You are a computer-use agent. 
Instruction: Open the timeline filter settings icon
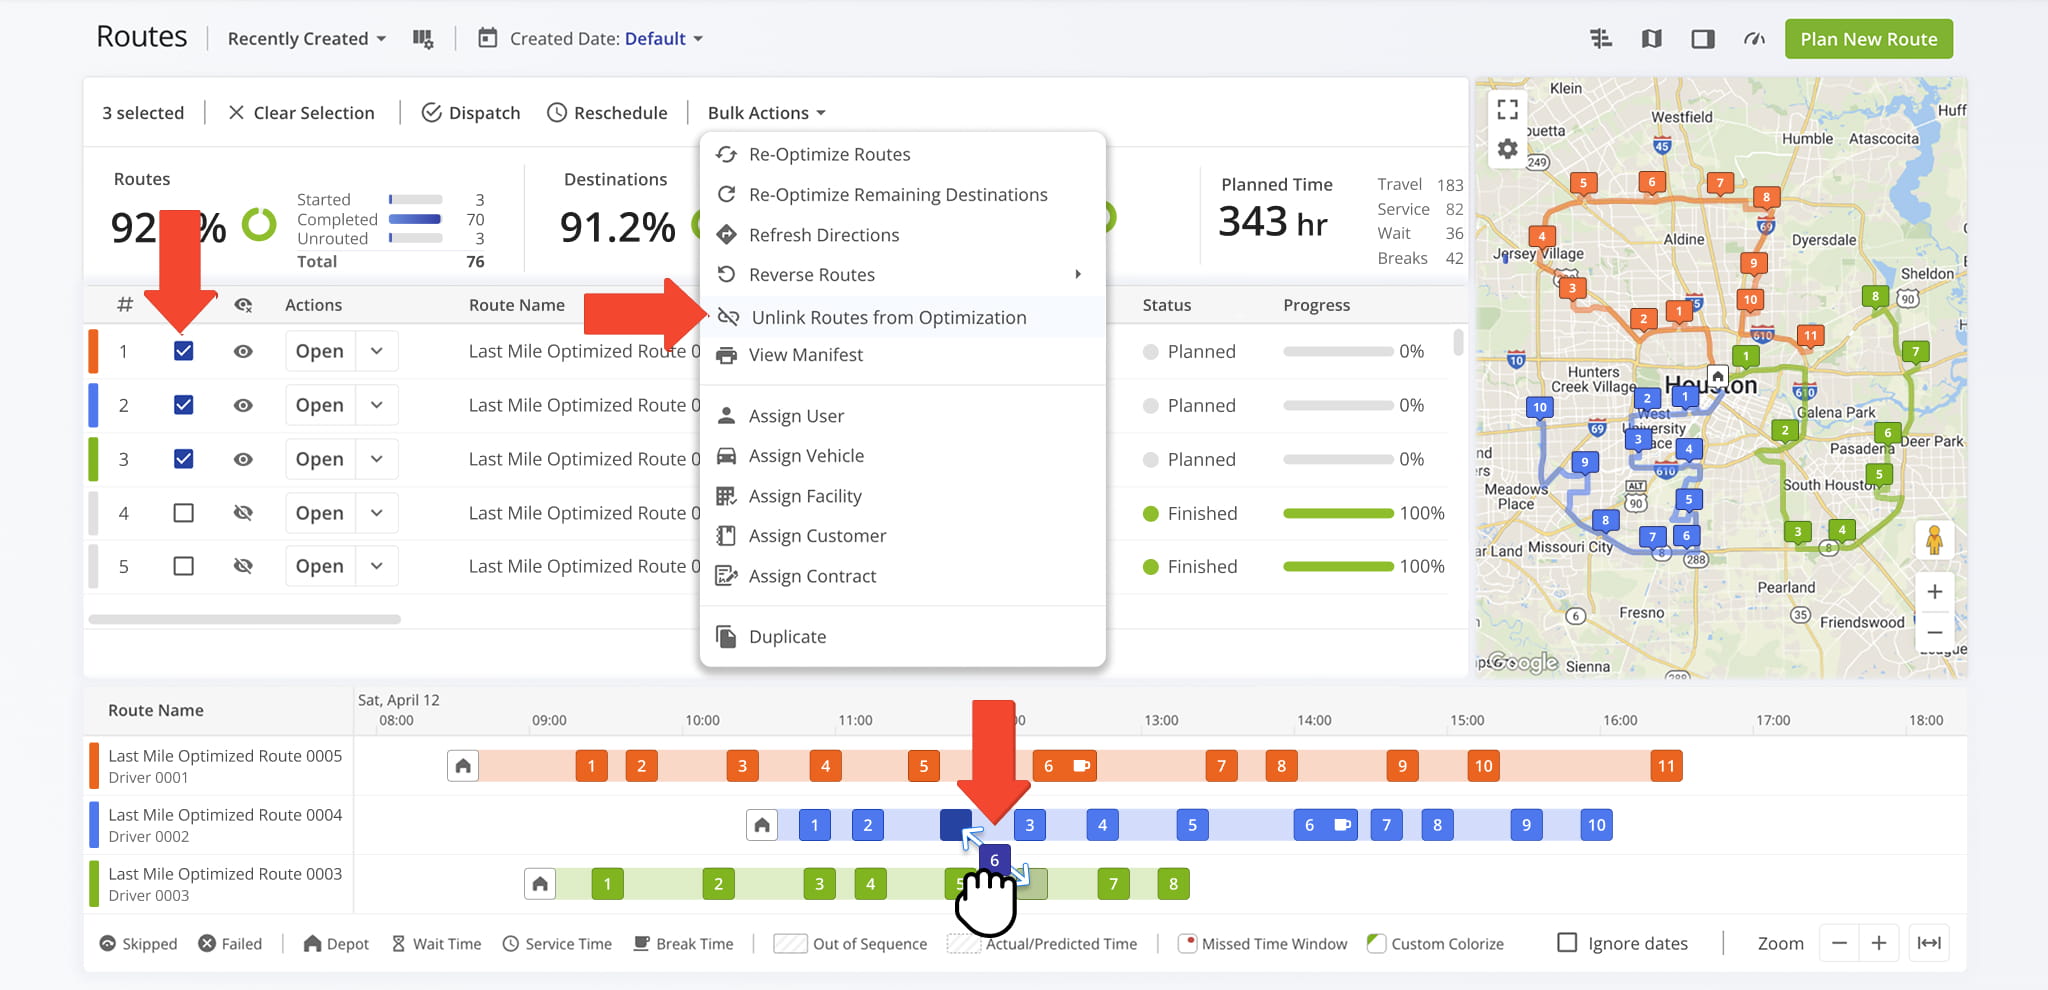(x=1601, y=39)
